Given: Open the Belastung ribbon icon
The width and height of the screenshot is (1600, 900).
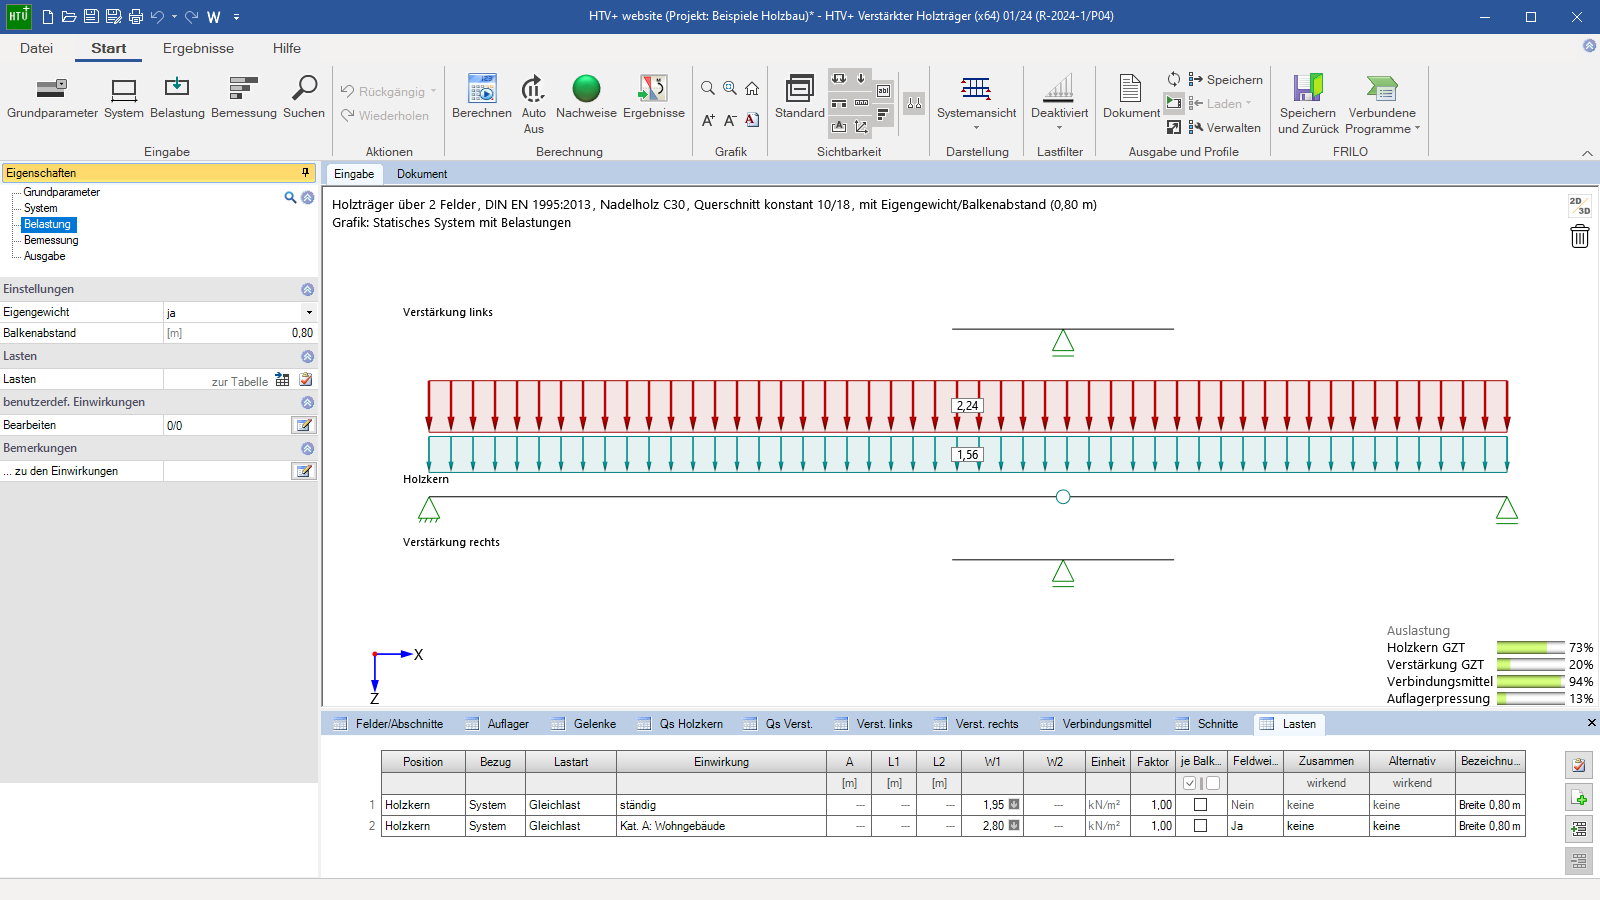Looking at the screenshot, I should (x=177, y=98).
